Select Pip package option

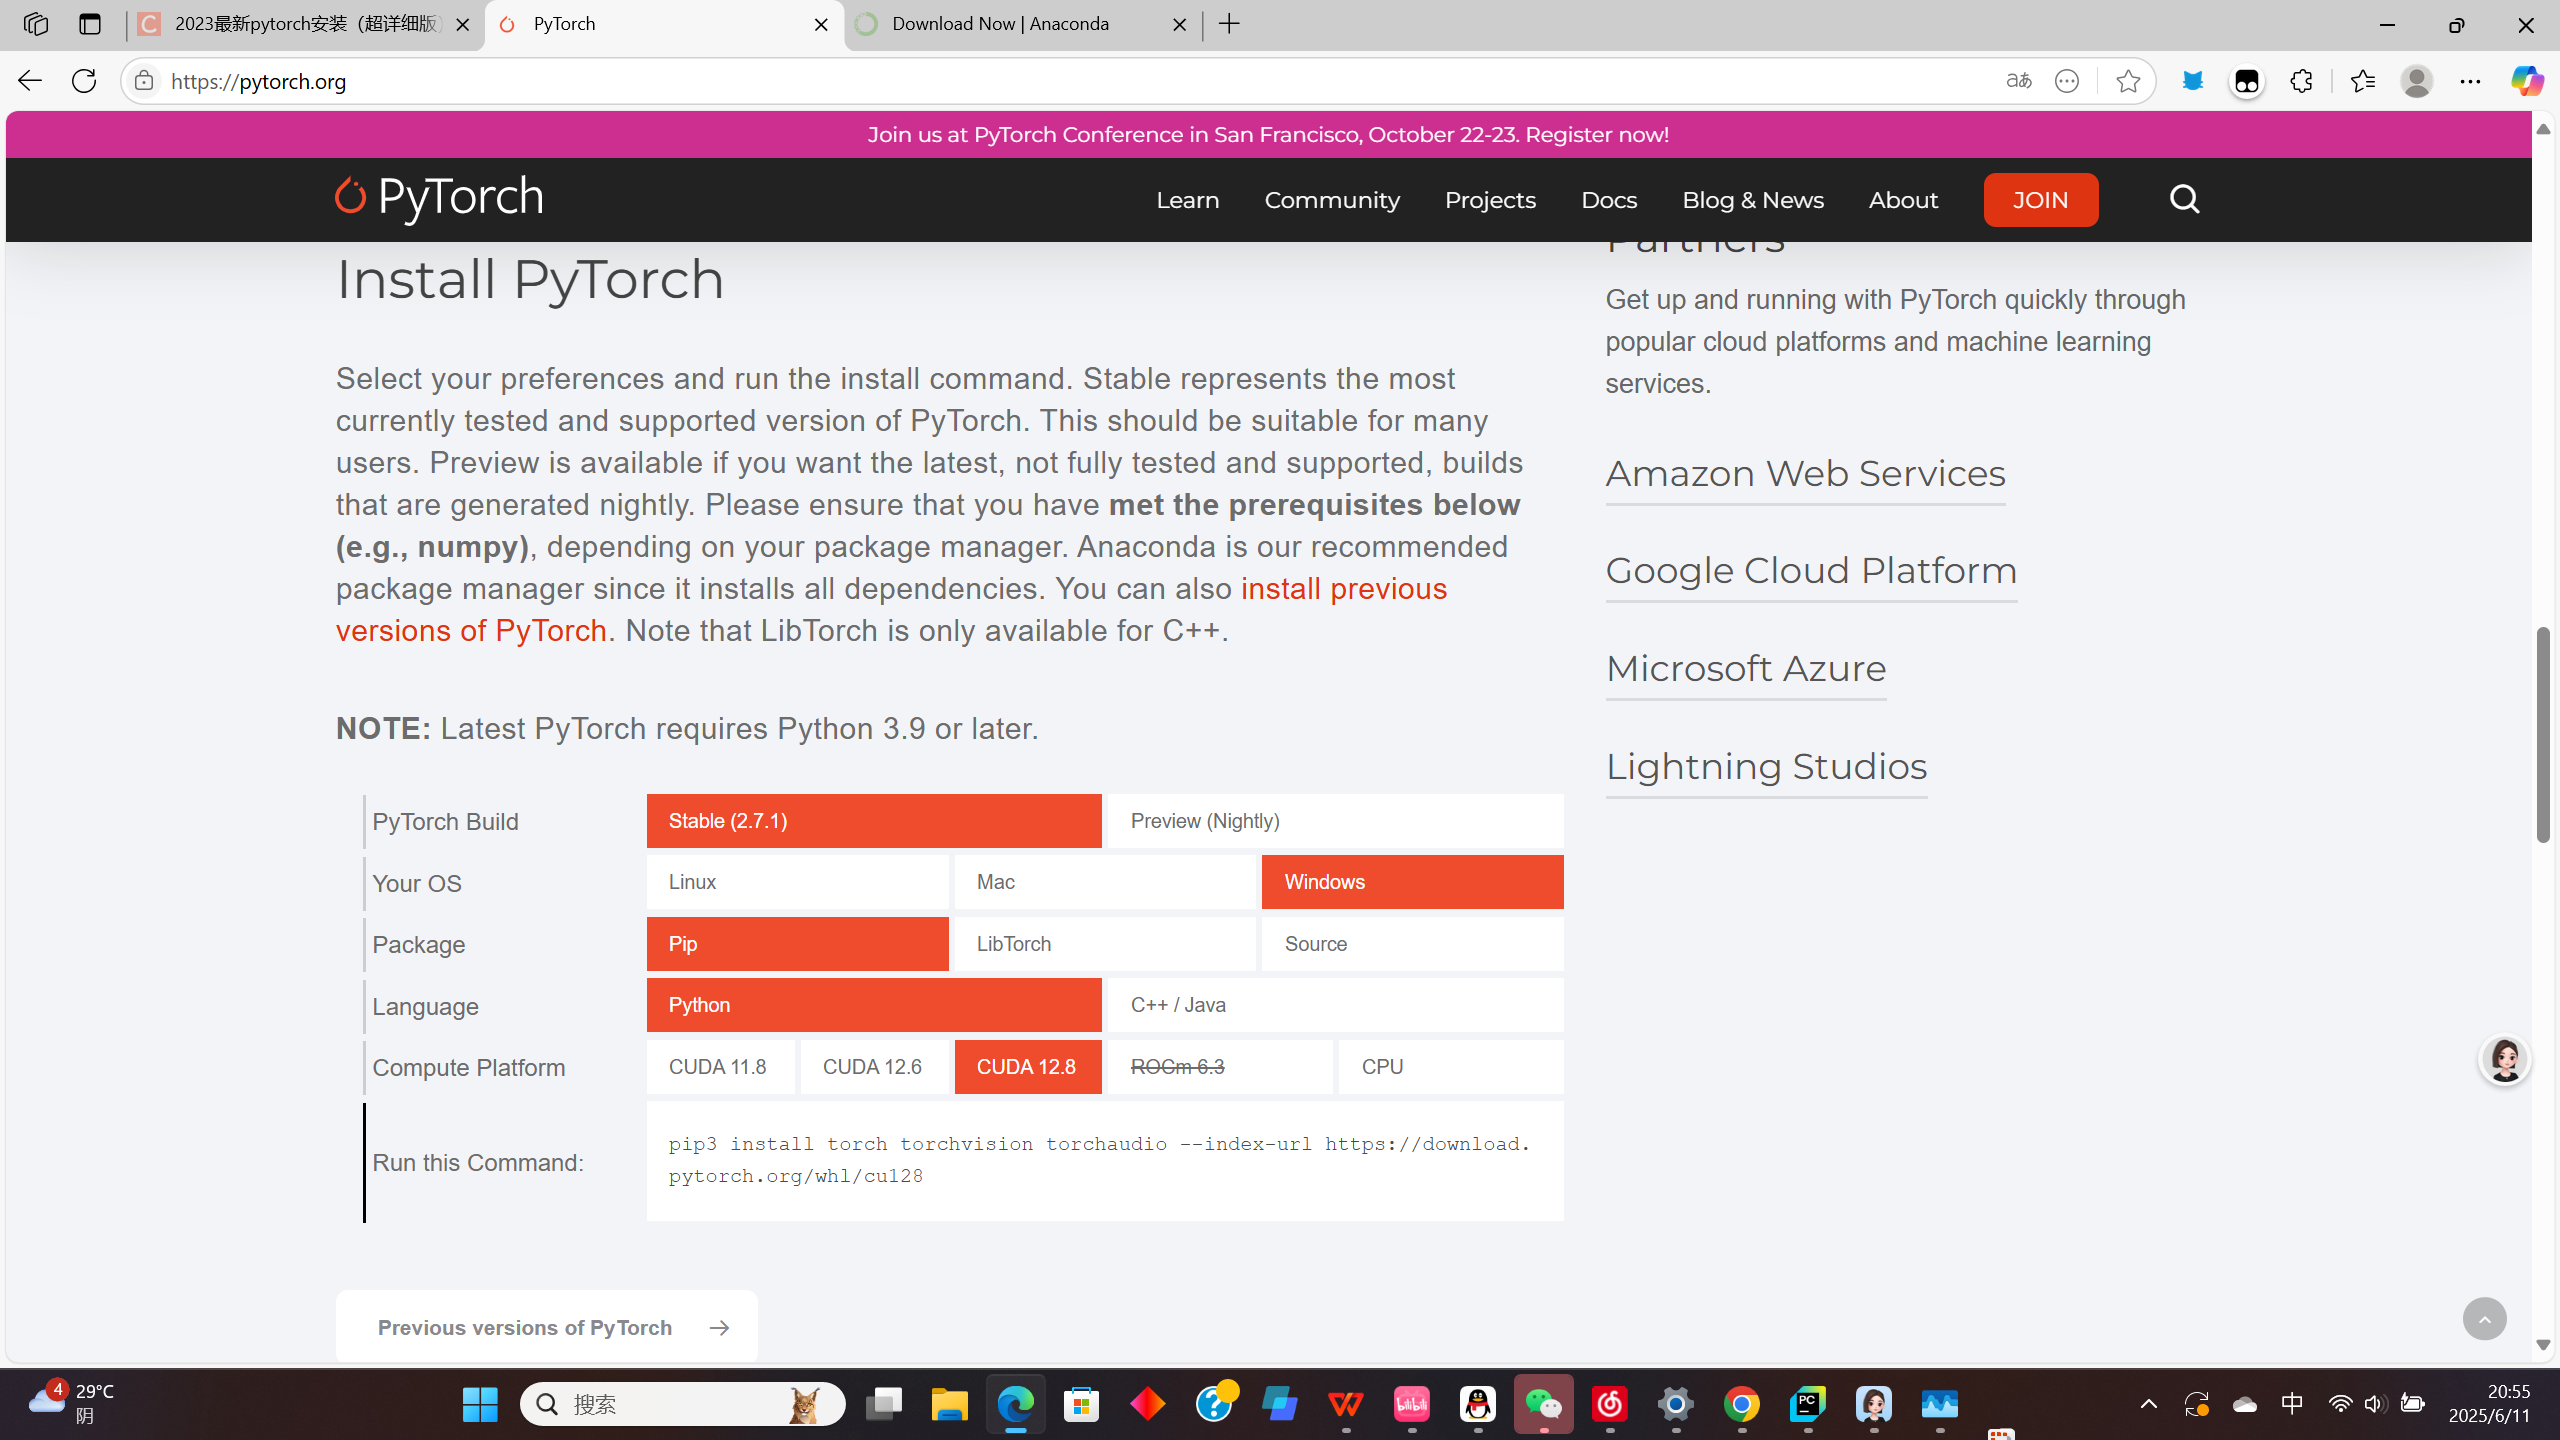click(797, 944)
